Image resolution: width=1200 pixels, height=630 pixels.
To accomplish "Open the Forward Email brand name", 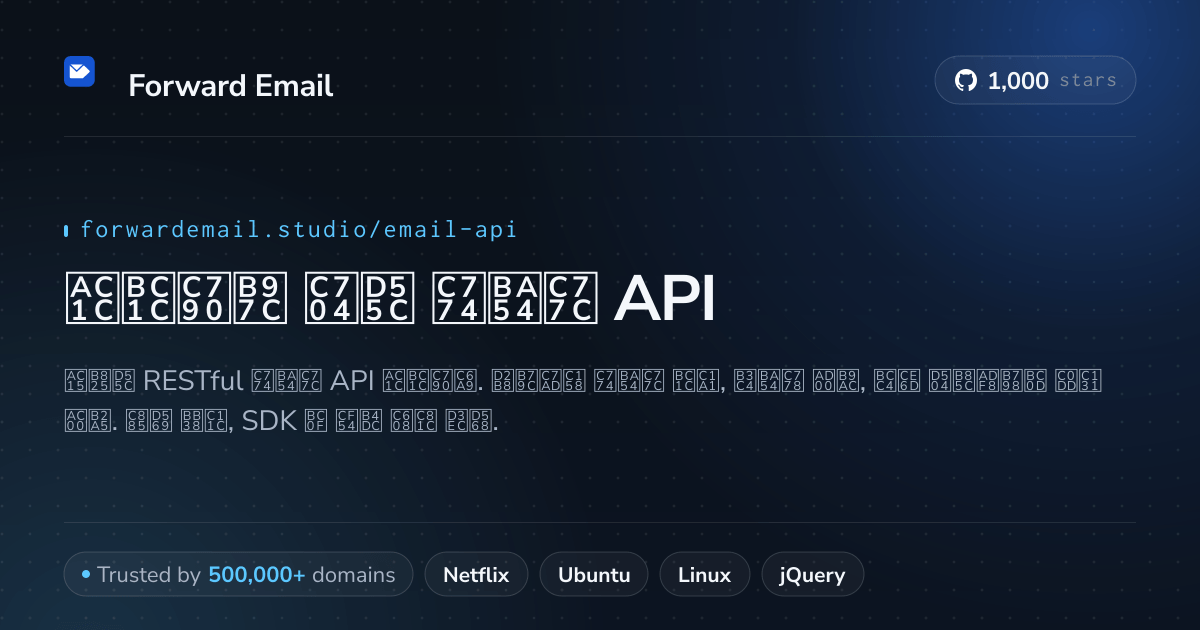I will tap(231, 86).
